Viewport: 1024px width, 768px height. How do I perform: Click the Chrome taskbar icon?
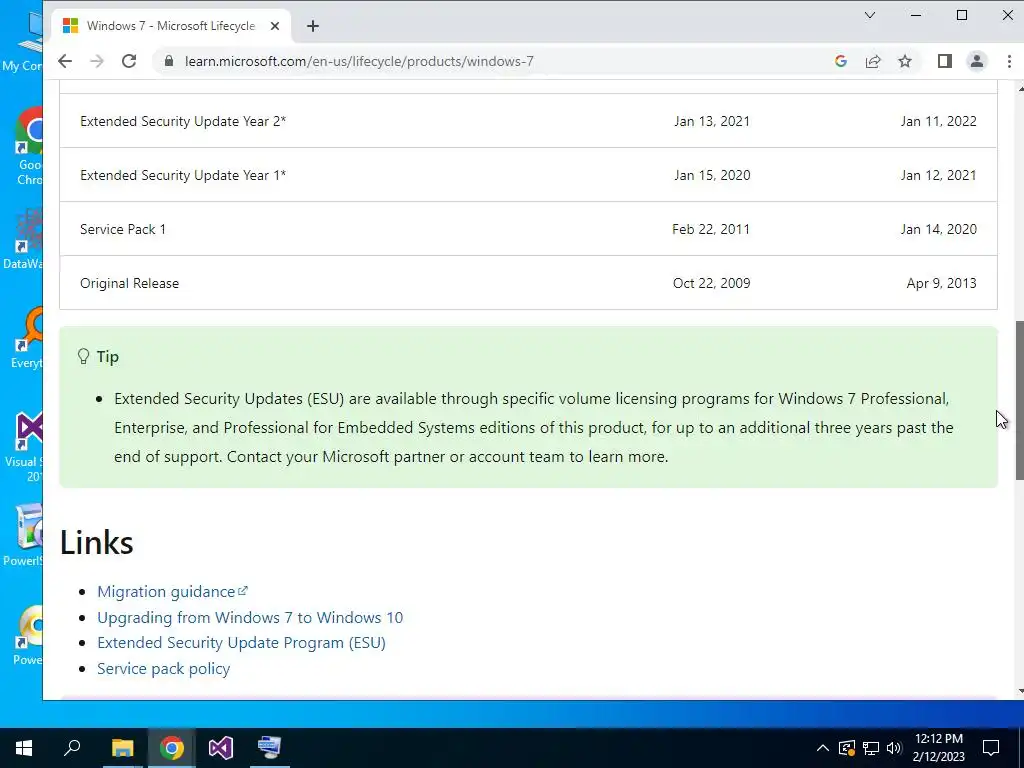[171, 748]
